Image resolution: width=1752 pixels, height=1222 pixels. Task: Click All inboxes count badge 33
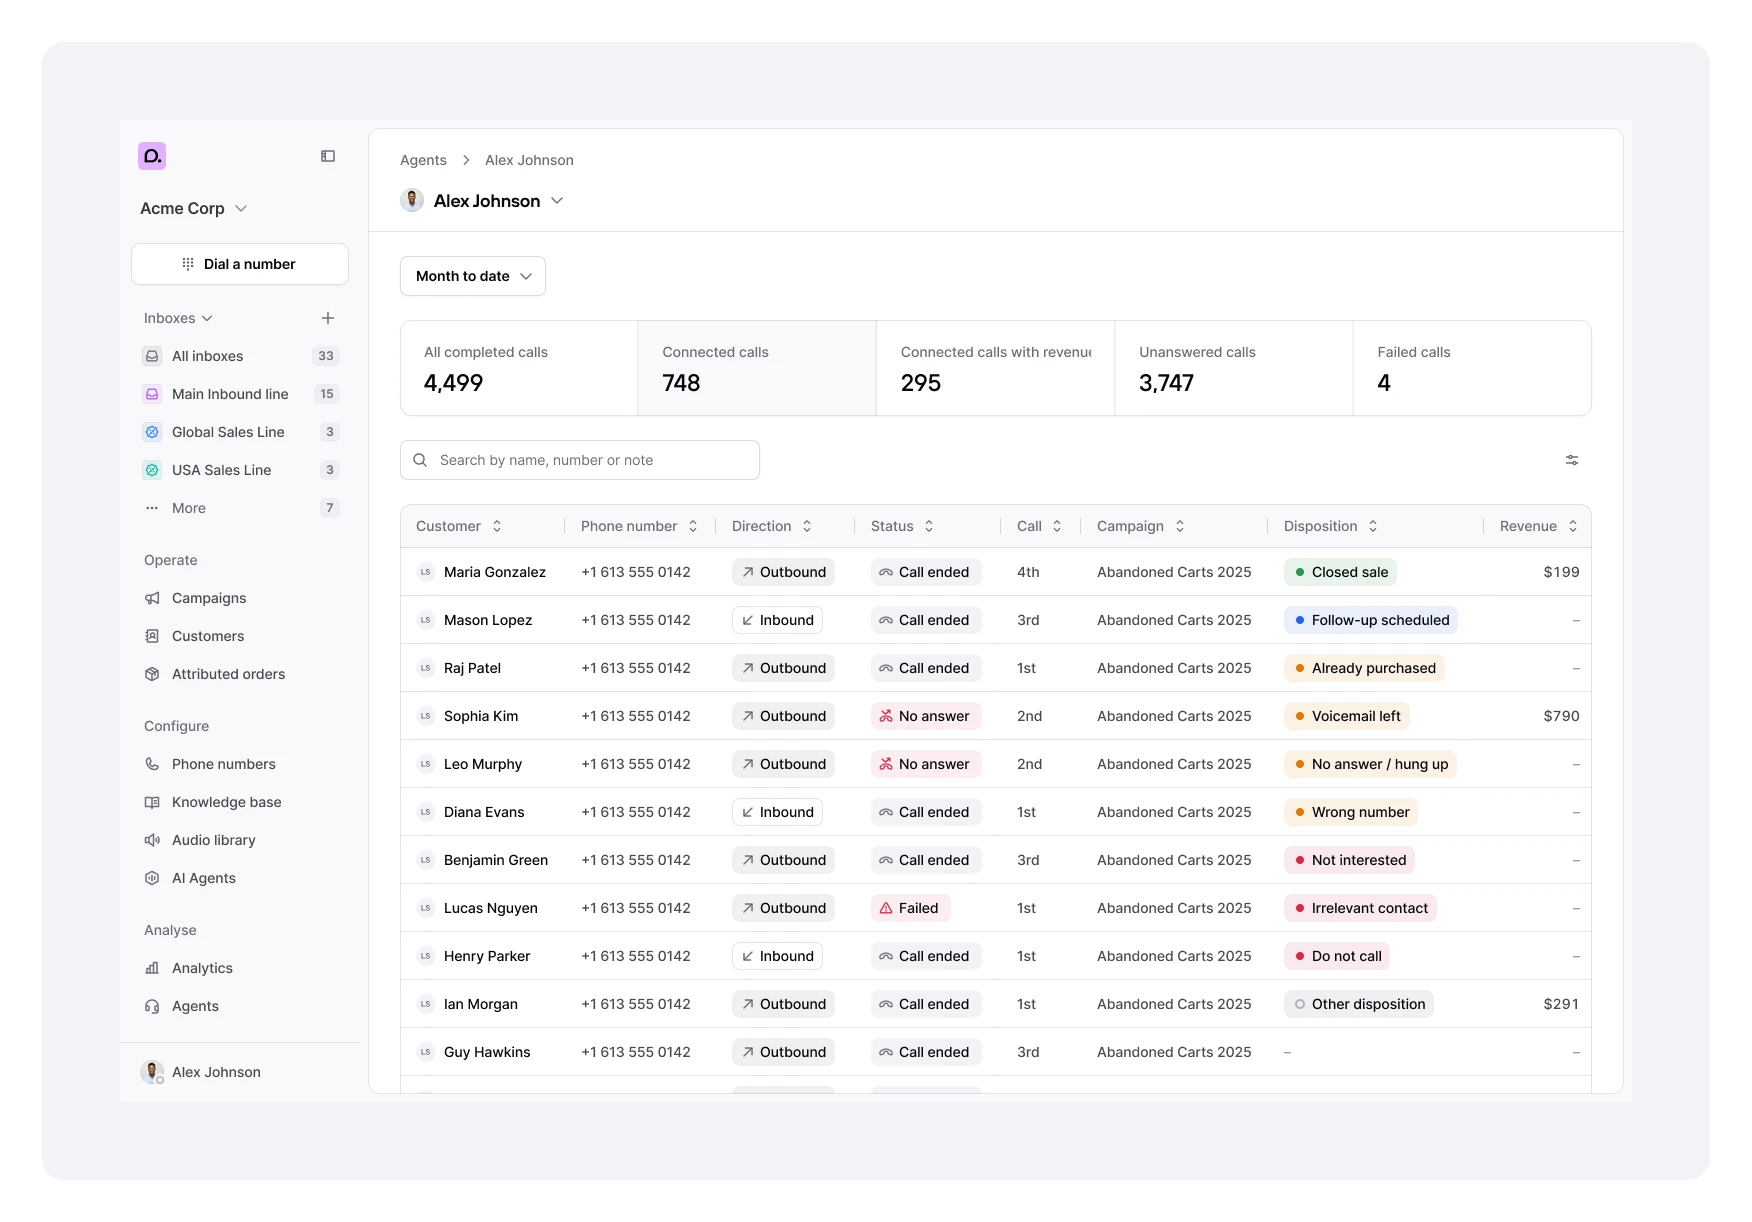pyautogui.click(x=326, y=356)
